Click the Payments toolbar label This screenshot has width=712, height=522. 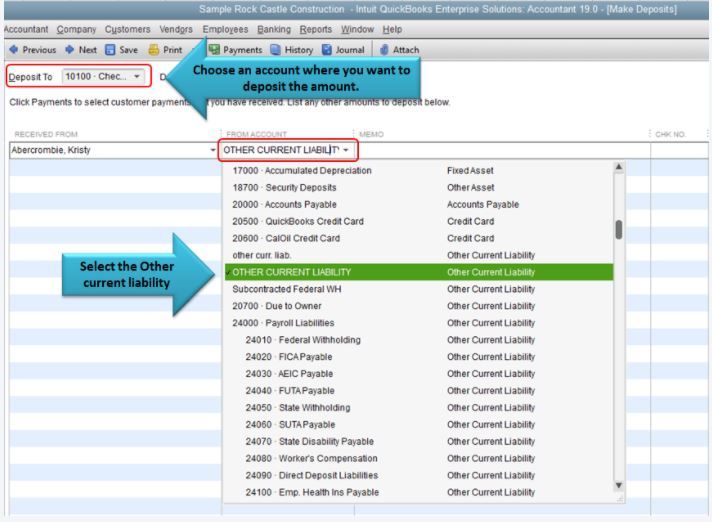[x=242, y=50]
